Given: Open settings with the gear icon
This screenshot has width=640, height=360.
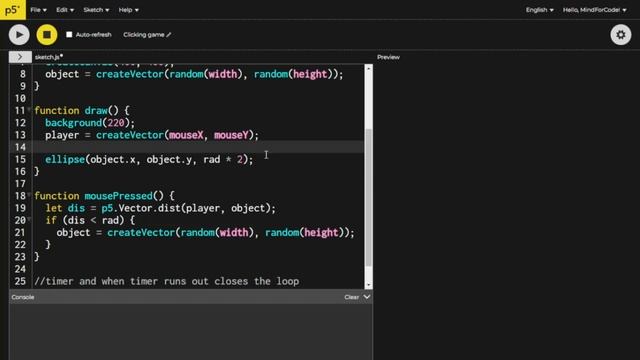Looking at the screenshot, I should click(x=621, y=35).
